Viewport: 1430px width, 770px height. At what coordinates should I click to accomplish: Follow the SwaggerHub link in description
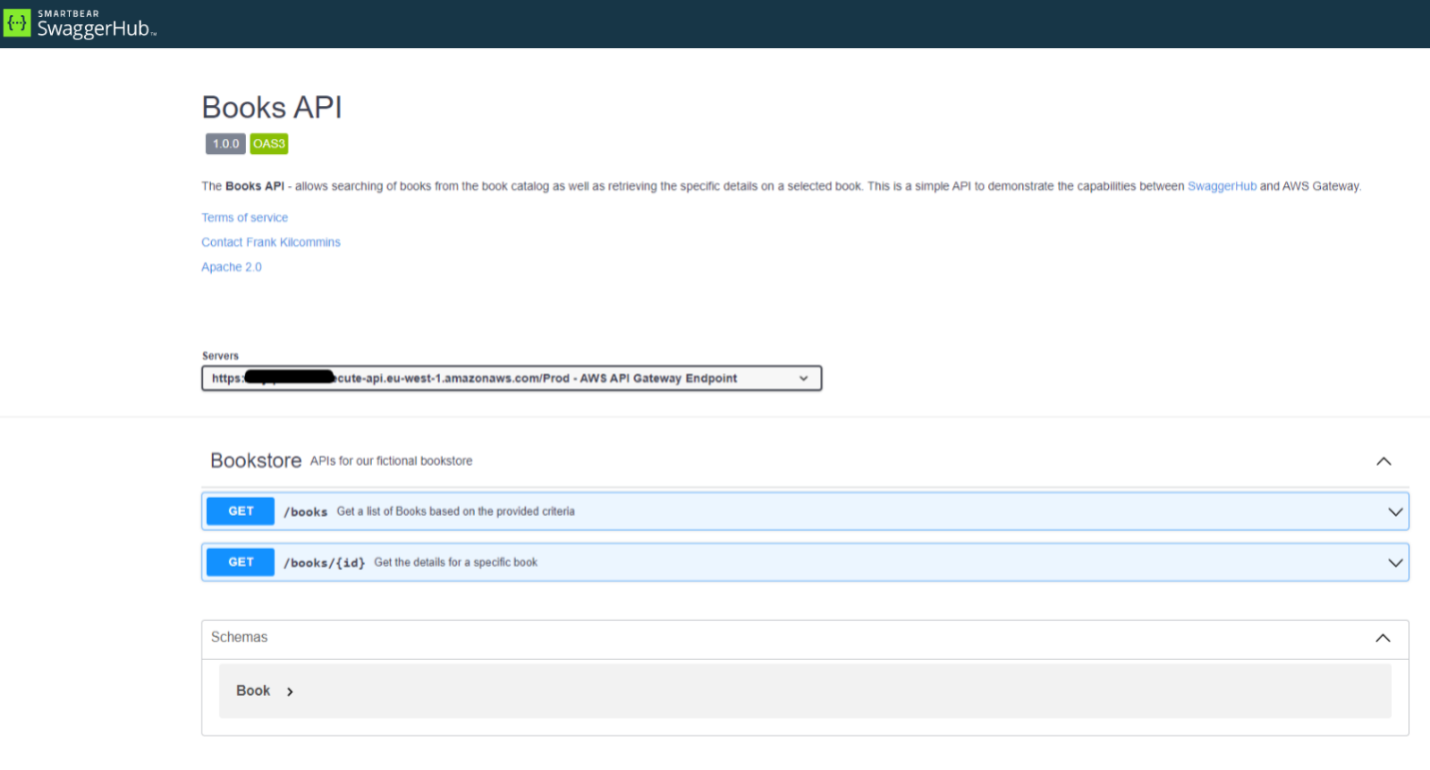point(1222,186)
